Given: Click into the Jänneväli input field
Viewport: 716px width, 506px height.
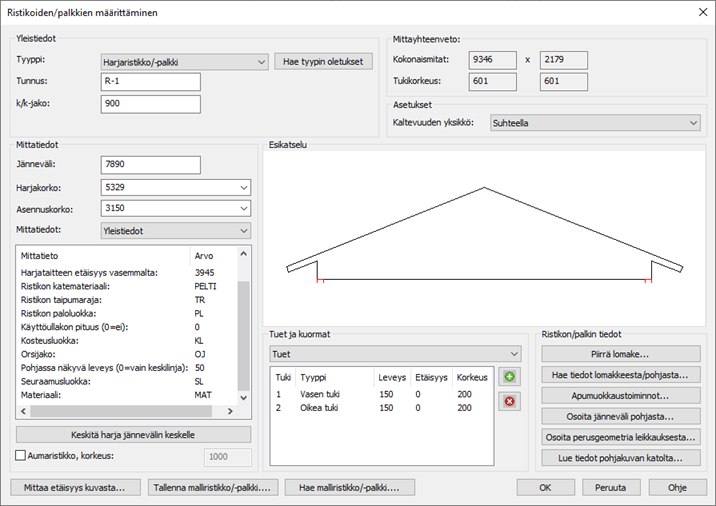Looking at the screenshot, I should 150,164.
